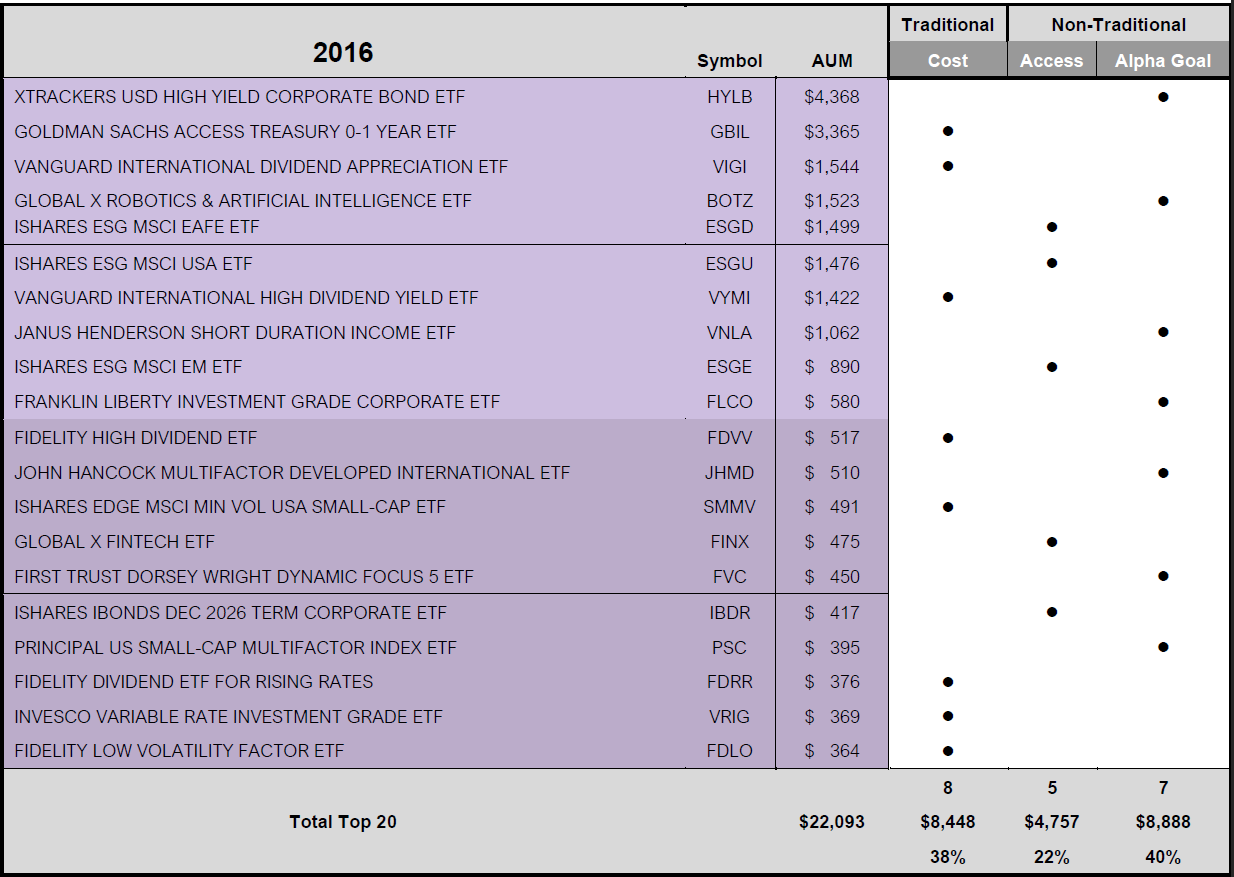Click the FLCO symbol cell
Image resolution: width=1234 pixels, height=877 pixels.
729,402
